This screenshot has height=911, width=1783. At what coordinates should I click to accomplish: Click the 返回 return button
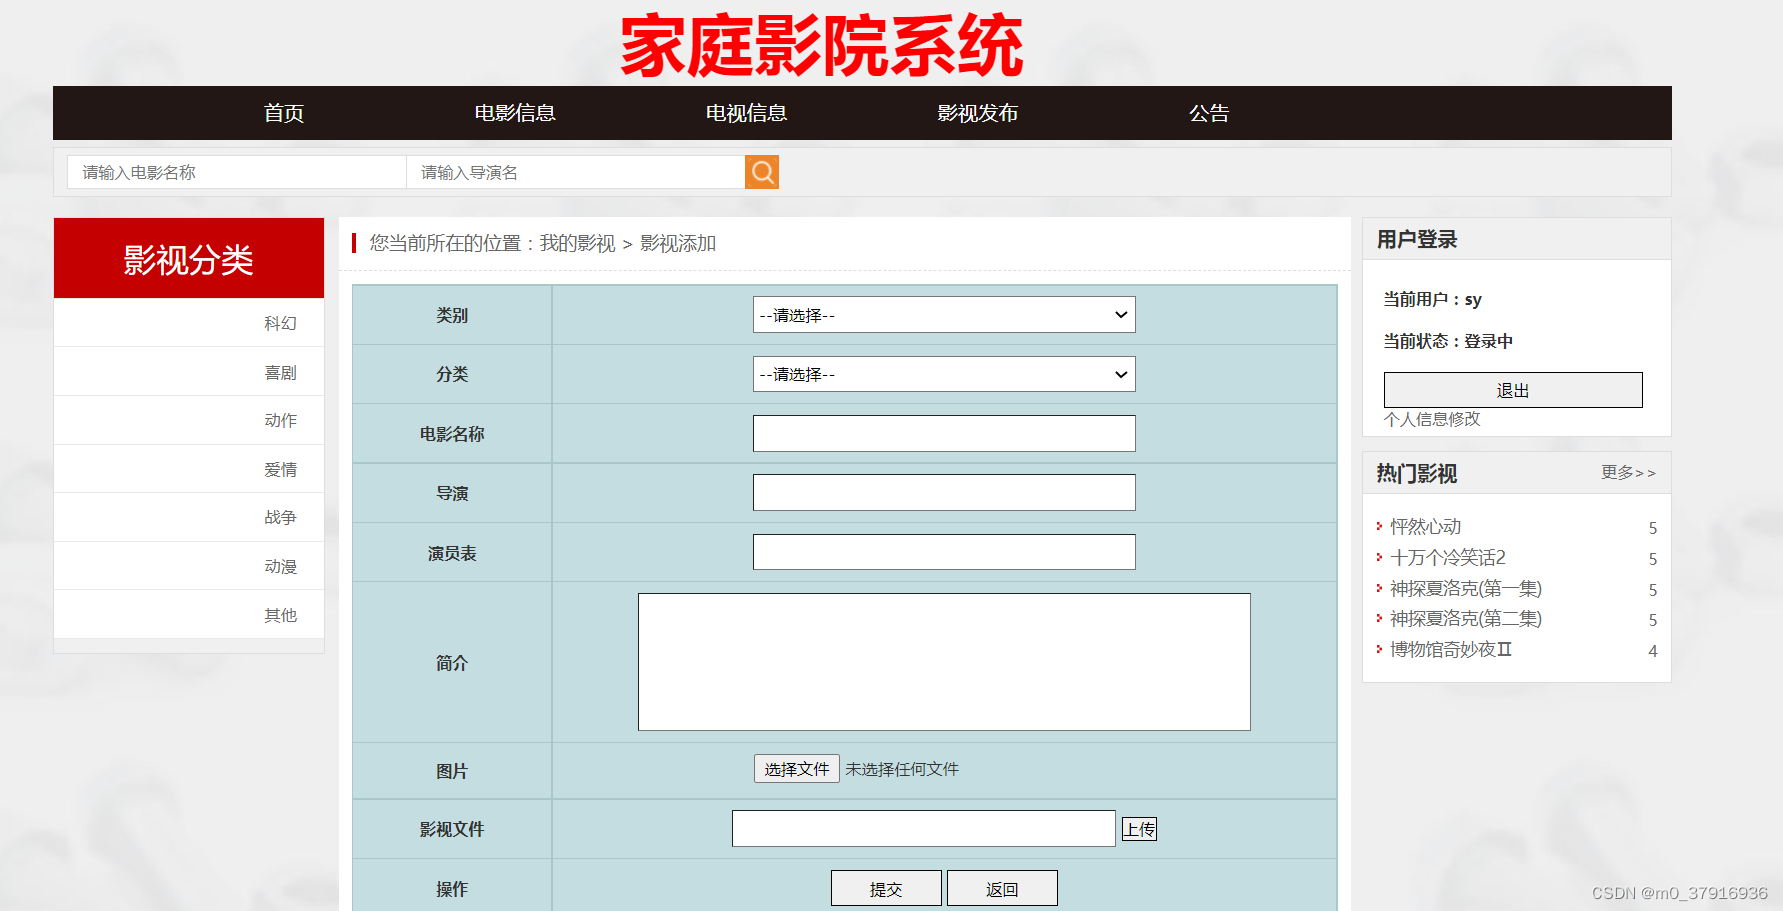click(1002, 887)
